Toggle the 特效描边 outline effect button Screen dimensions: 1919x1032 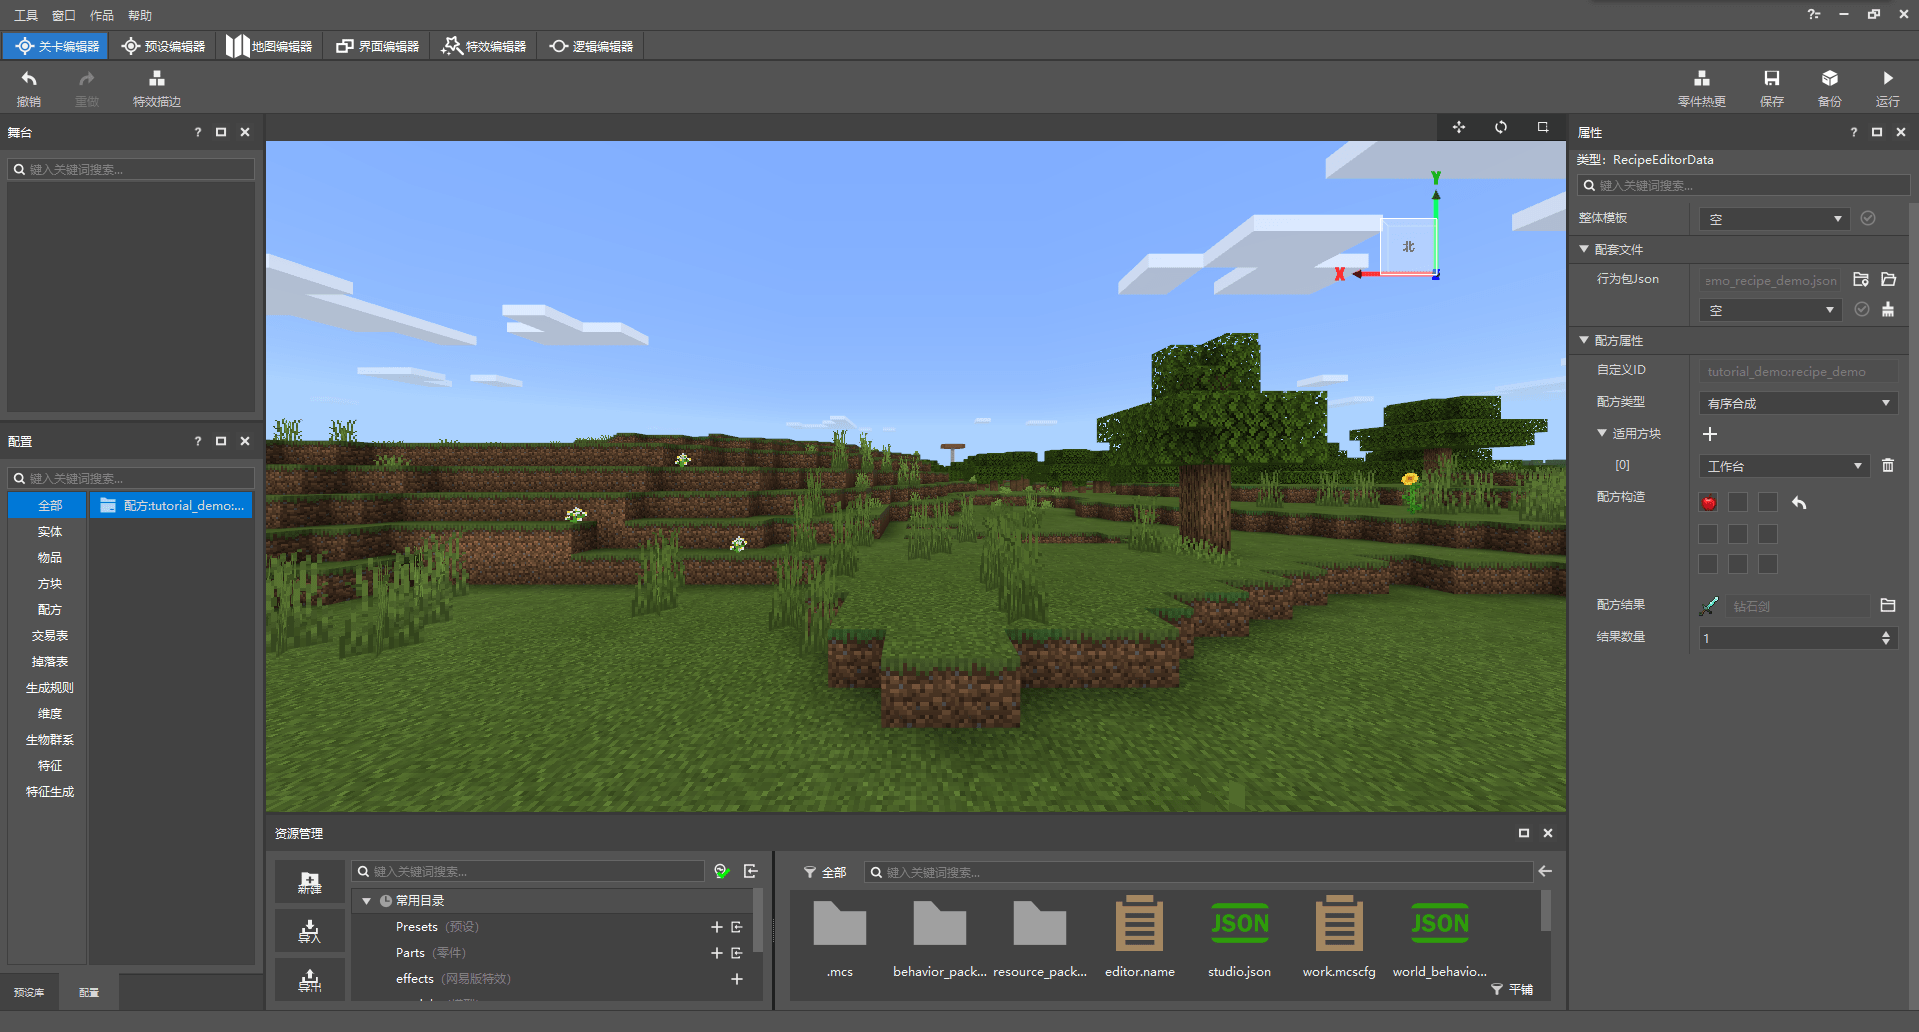coord(157,88)
